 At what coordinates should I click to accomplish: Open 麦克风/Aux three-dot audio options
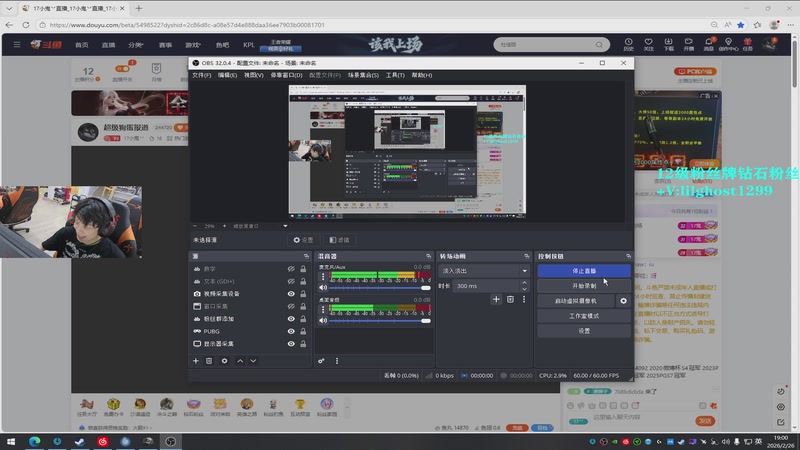coord(322,277)
